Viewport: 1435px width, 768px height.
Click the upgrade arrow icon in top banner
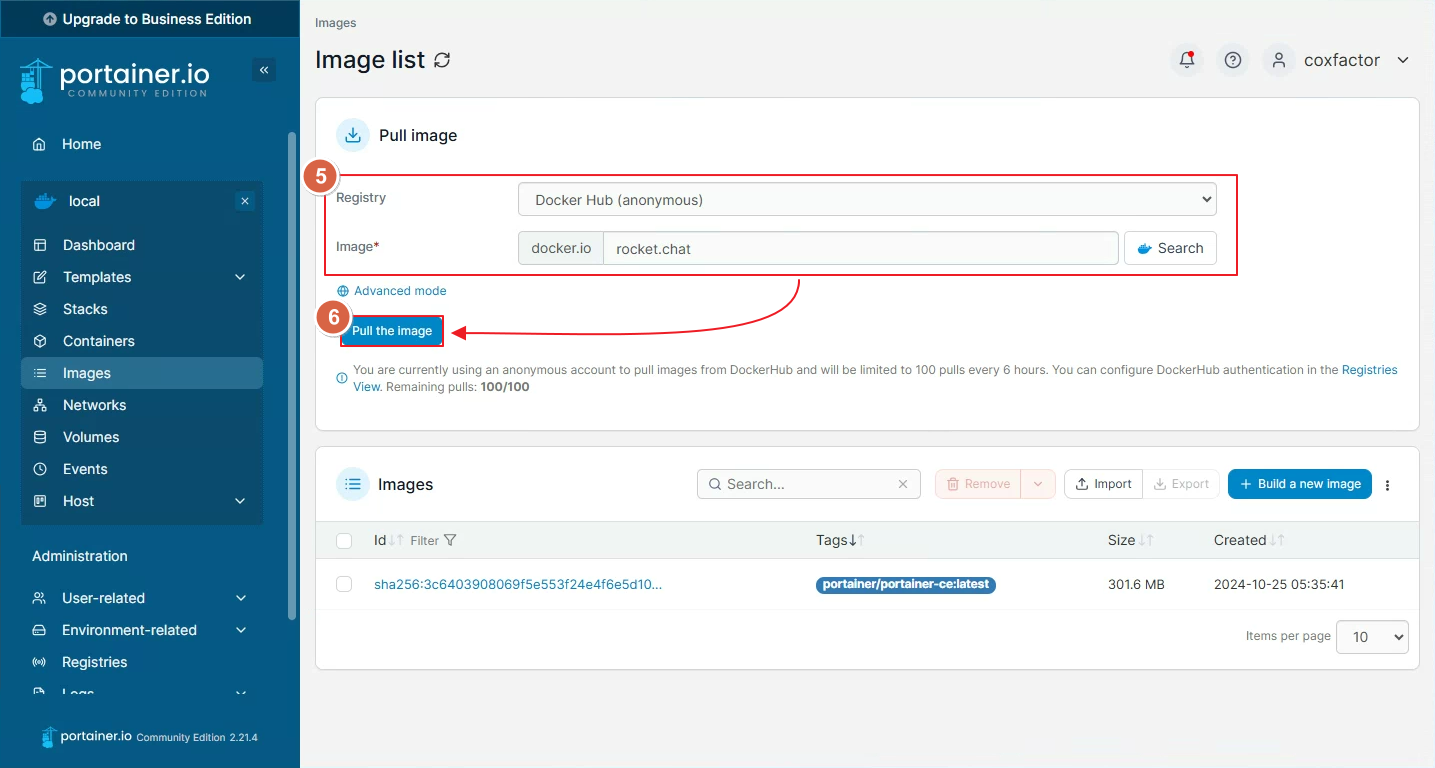click(x=50, y=19)
